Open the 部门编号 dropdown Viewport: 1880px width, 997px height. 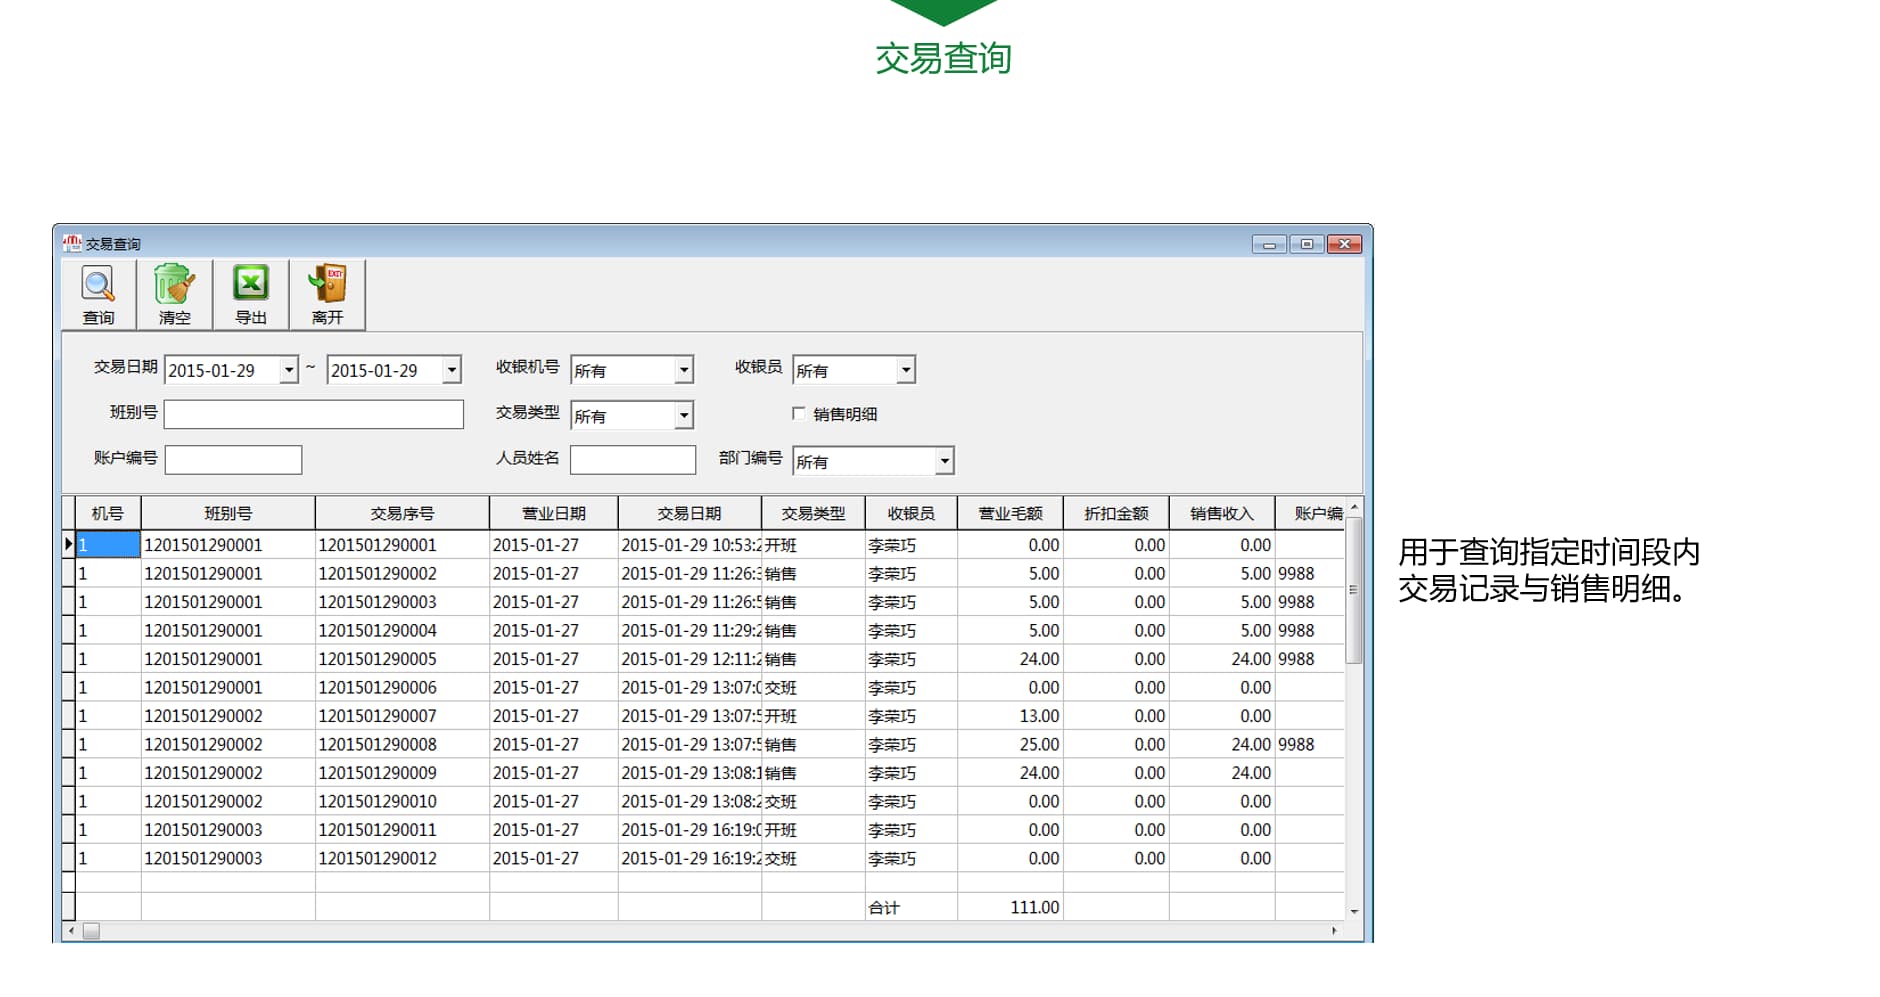pyautogui.click(x=943, y=460)
